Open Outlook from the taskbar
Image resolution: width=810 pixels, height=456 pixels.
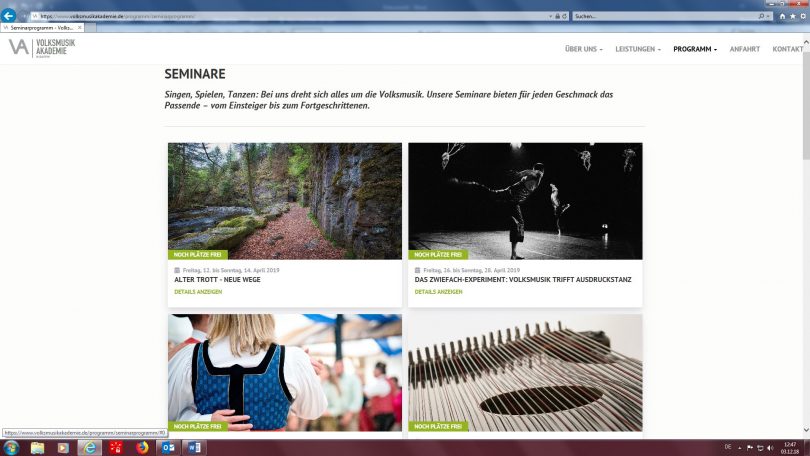168,447
